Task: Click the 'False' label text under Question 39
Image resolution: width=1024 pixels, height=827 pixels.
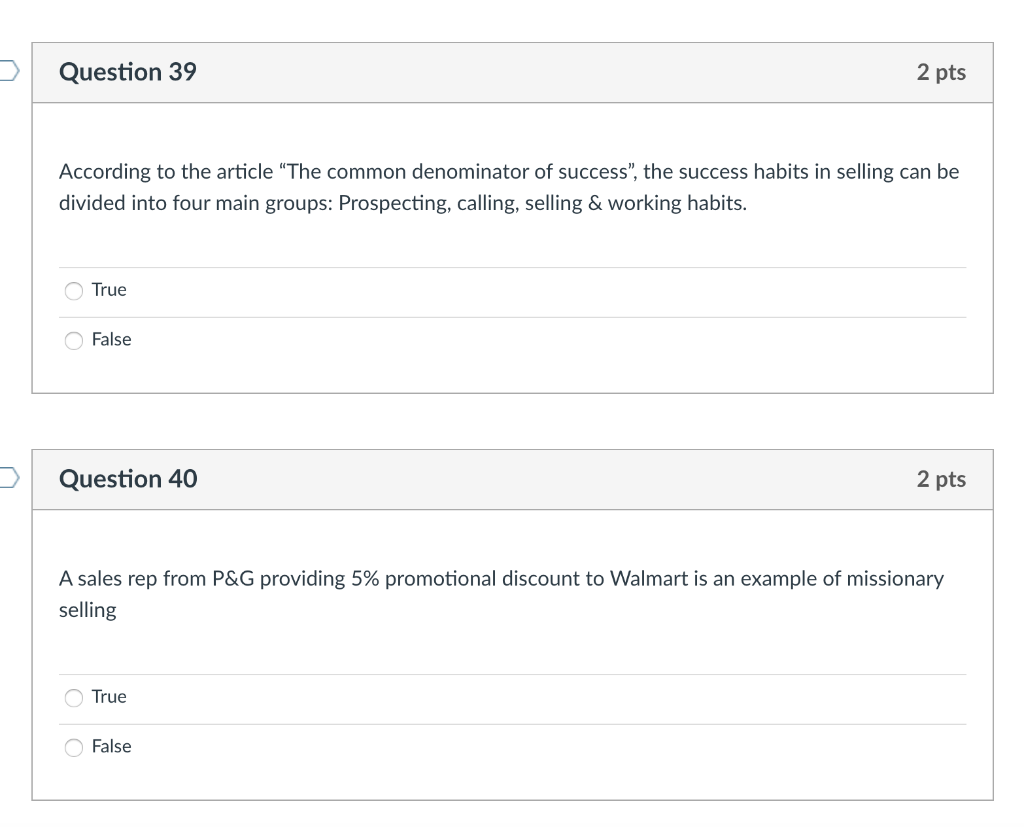Action: (111, 340)
